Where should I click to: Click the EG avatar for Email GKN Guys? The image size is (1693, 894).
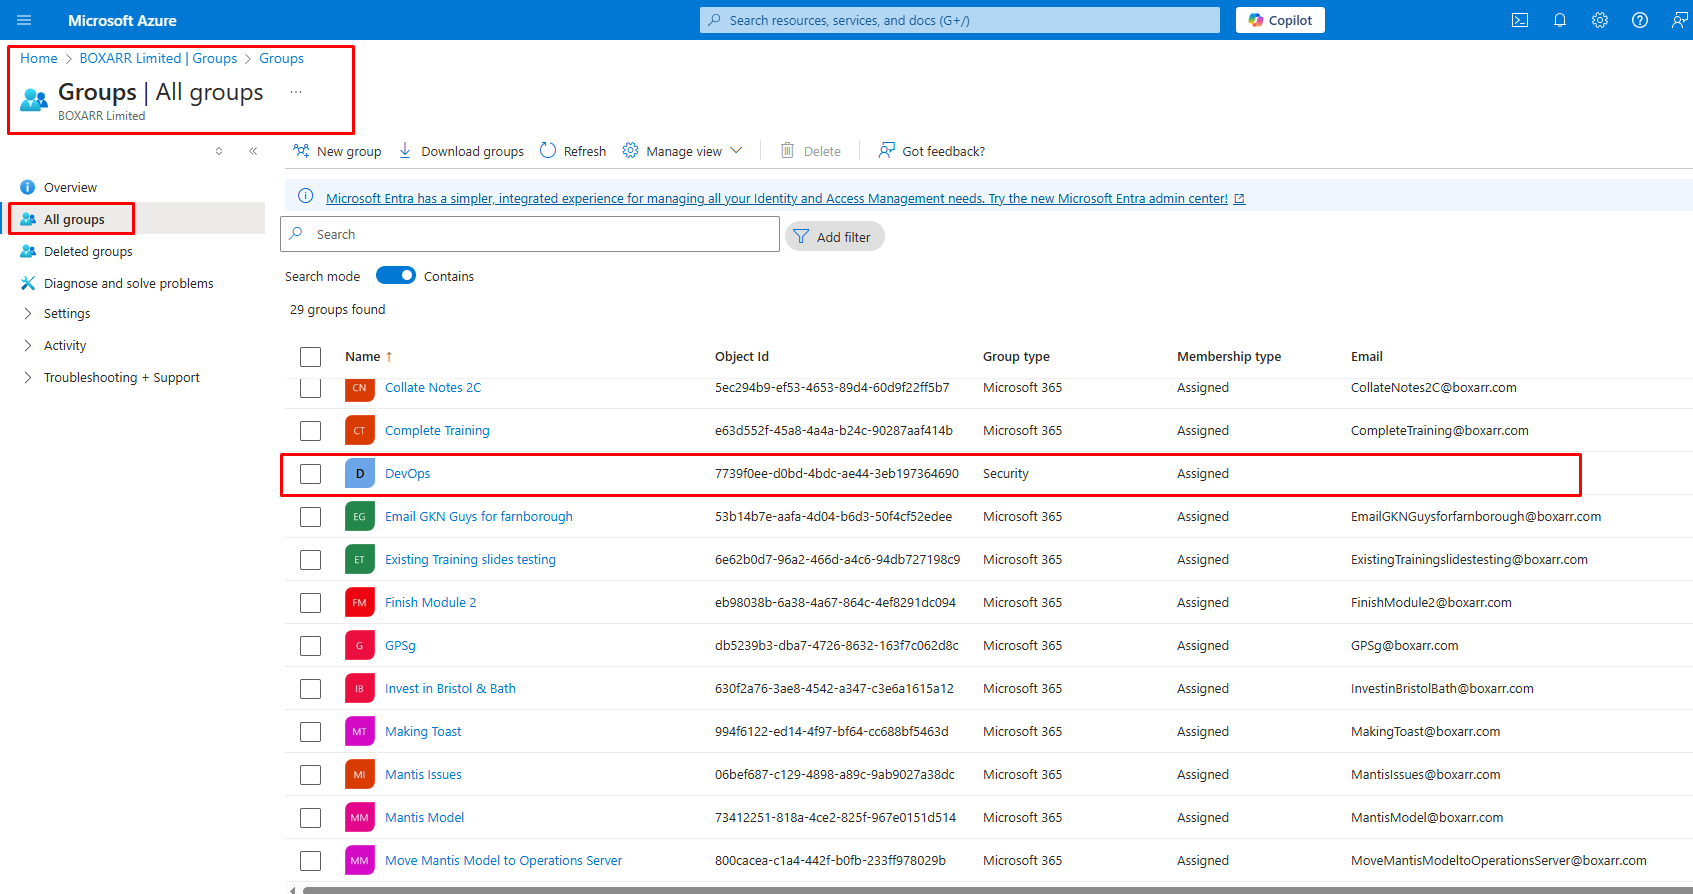tap(360, 517)
